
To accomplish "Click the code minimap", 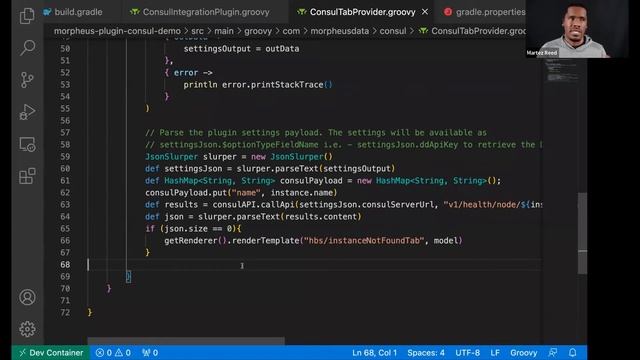I will 563,70.
